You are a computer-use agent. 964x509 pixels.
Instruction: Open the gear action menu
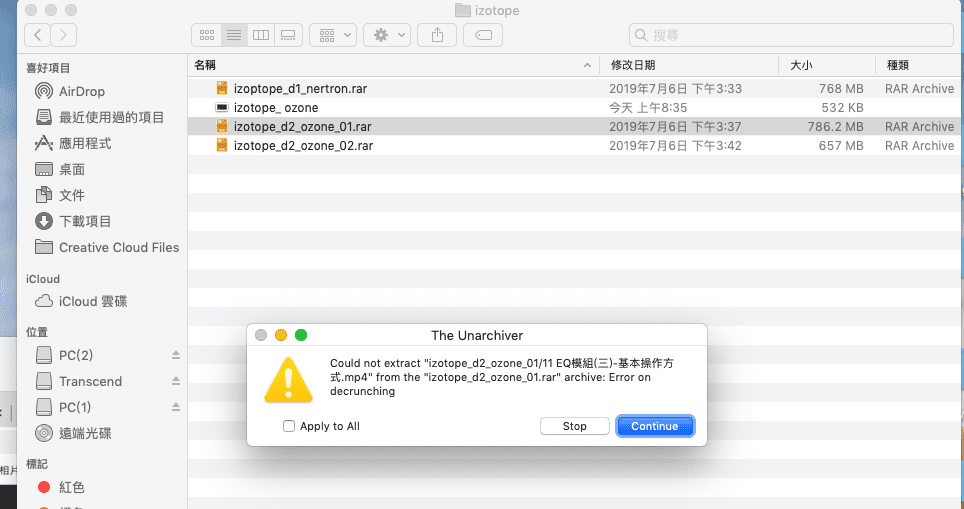click(387, 35)
